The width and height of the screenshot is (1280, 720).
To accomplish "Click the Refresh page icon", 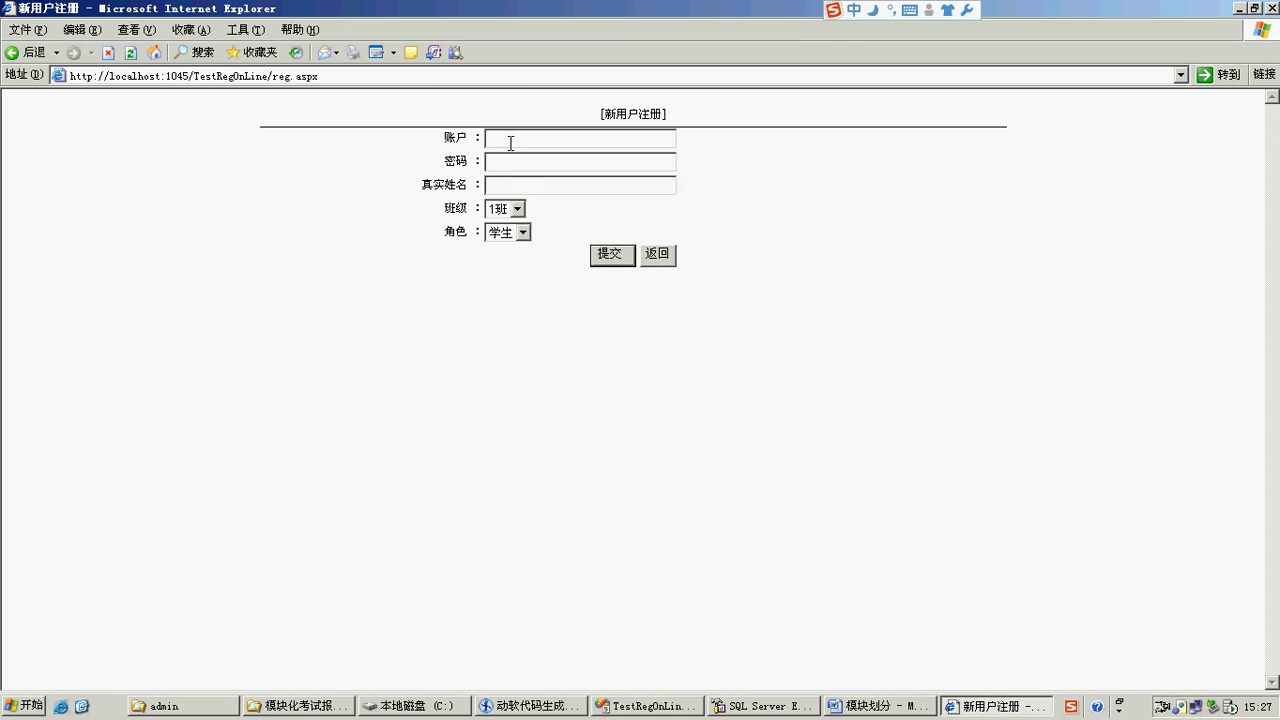I will (x=130, y=53).
